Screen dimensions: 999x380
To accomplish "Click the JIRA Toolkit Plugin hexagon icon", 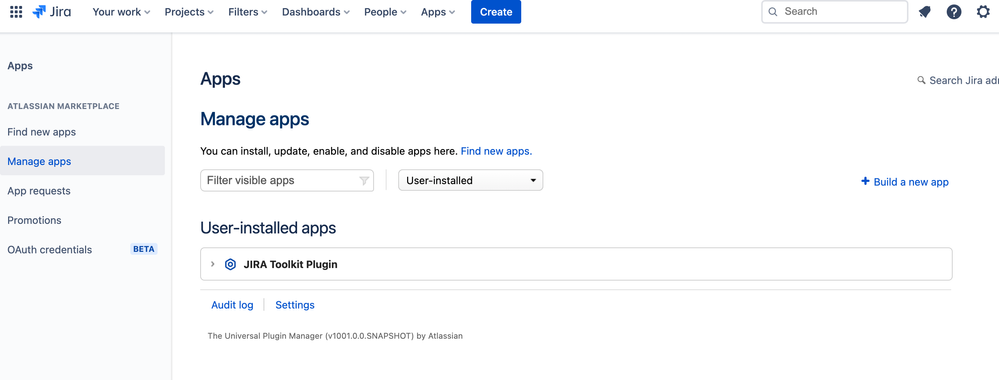I will coord(231,264).
